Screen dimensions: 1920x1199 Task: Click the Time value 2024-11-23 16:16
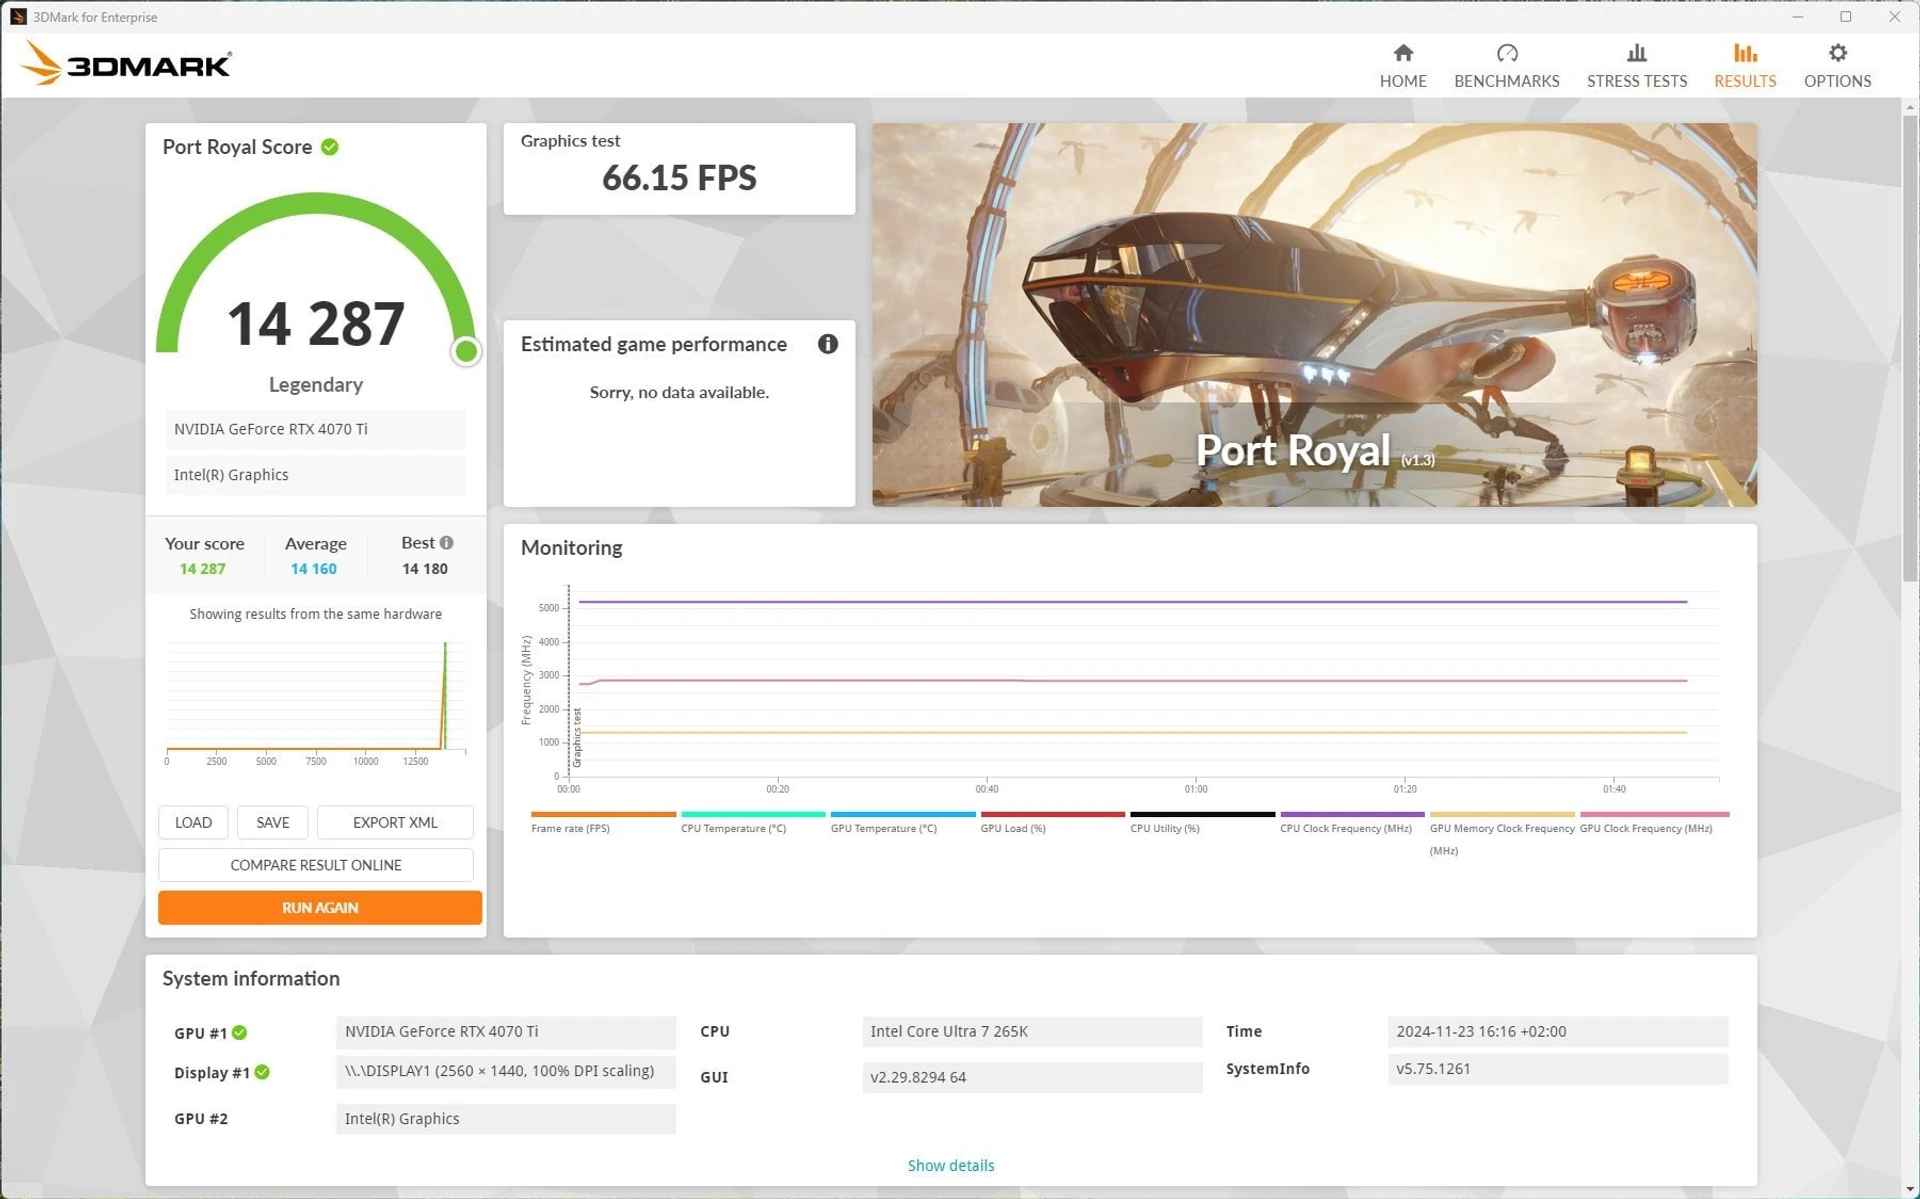[1558, 1031]
